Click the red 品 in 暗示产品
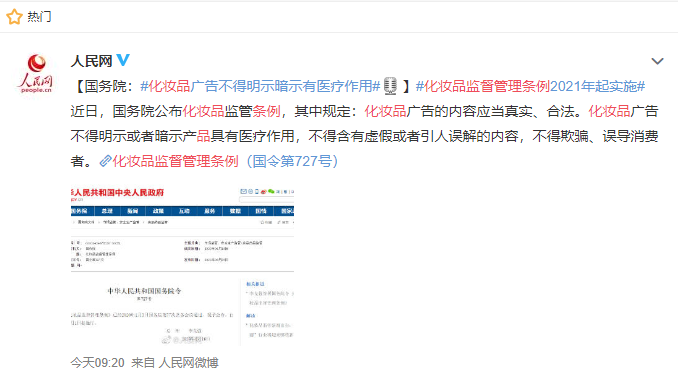Image resolution: width=678 pixels, height=384 pixels. pyautogui.click(x=203, y=136)
